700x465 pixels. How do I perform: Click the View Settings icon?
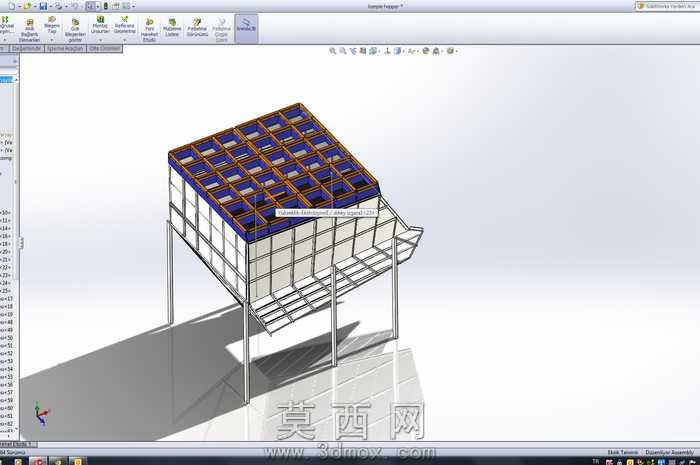450,51
